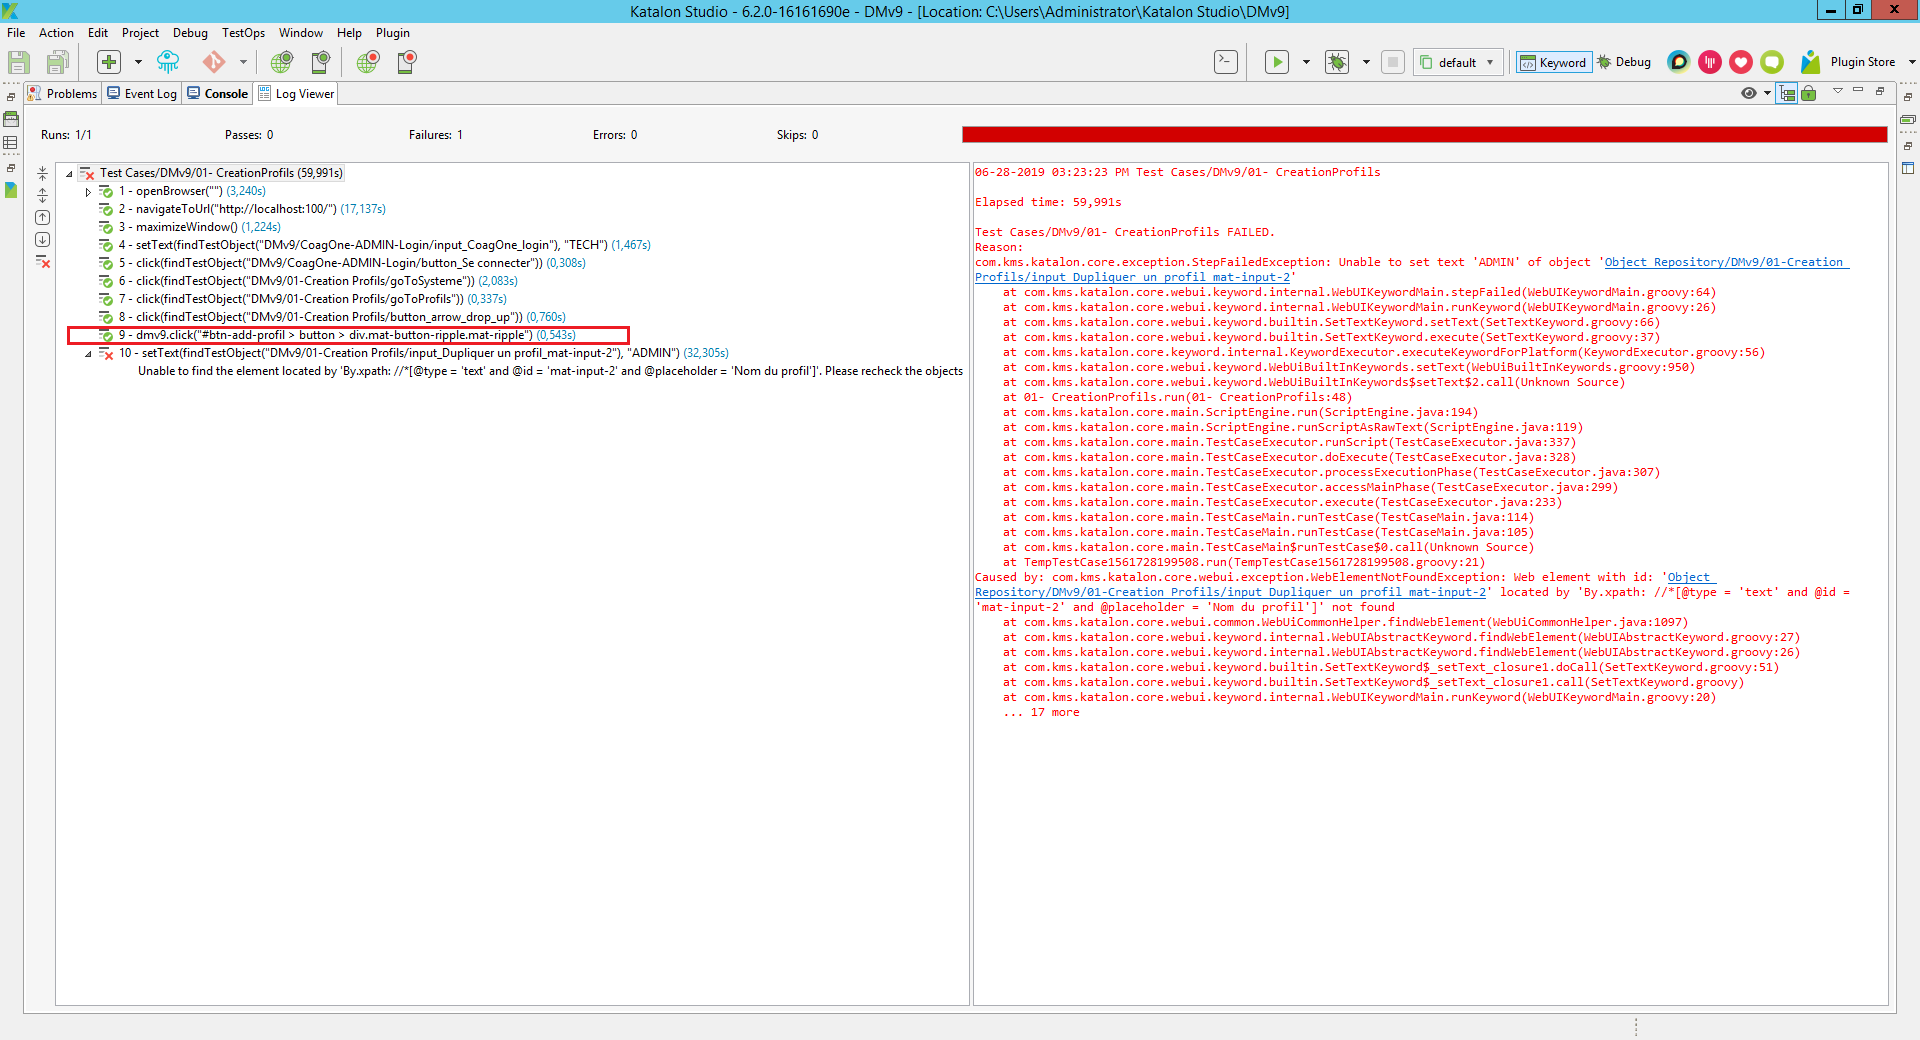This screenshot has width=1920, height=1040.
Task: Start the Record Web tool
Action: pyautogui.click(x=368, y=62)
